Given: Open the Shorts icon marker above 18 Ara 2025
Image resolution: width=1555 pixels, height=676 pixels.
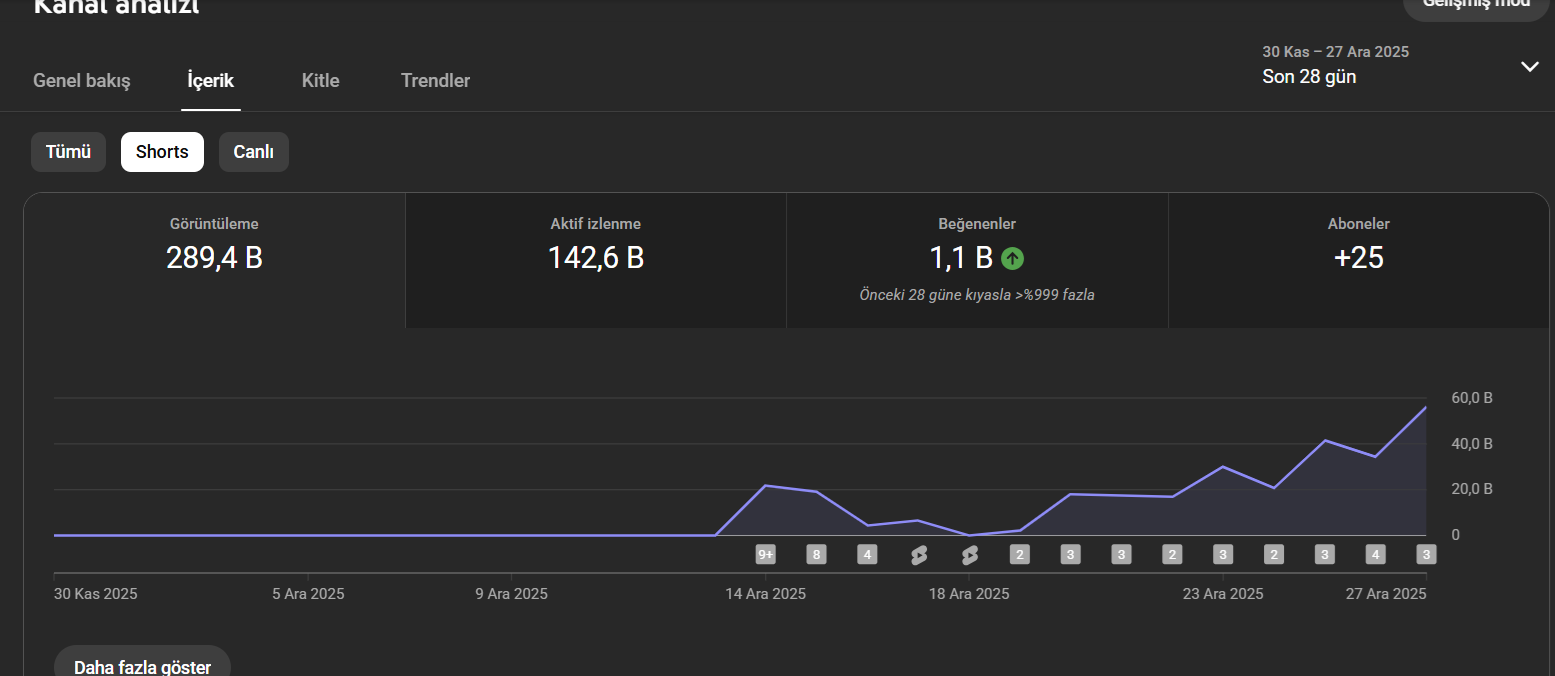Looking at the screenshot, I should coord(969,555).
